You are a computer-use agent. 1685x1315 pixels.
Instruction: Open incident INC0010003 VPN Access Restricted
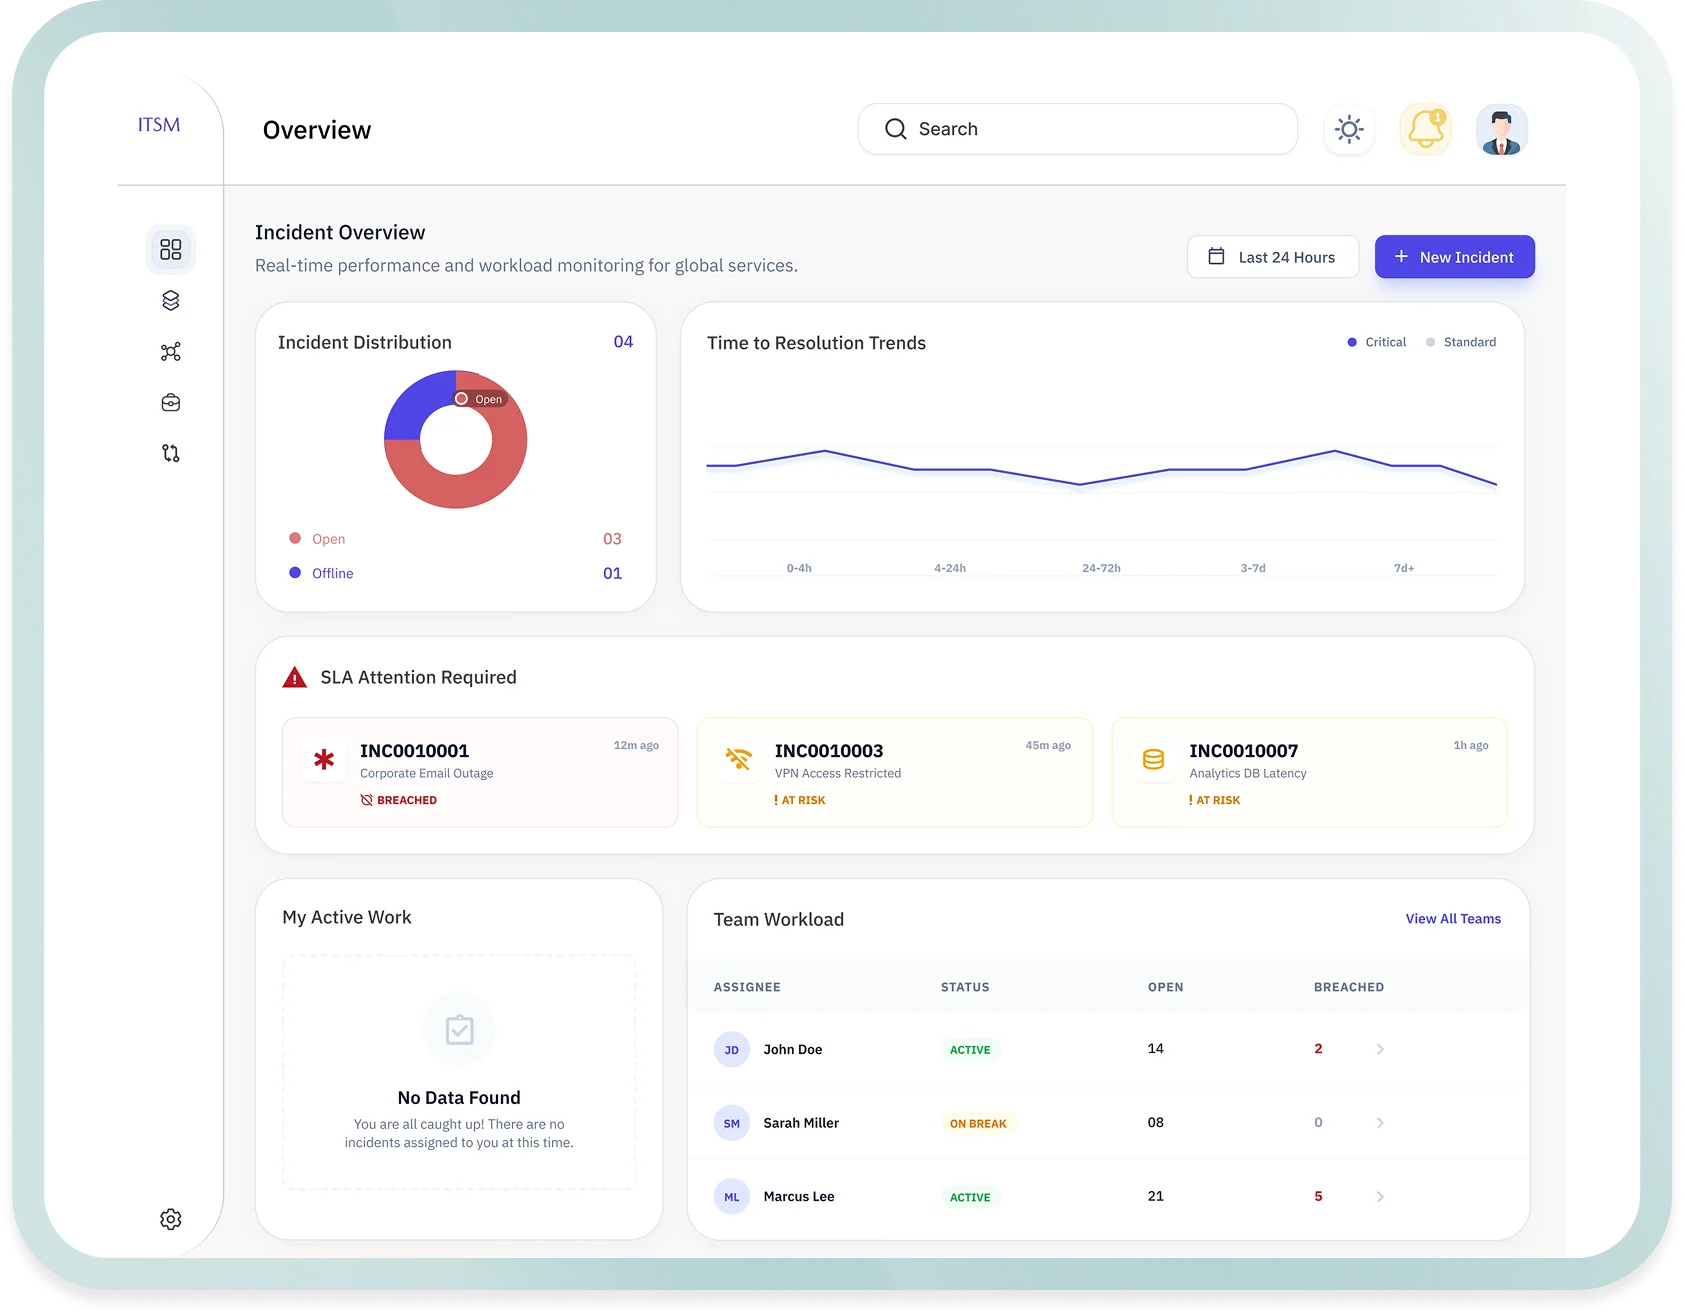point(894,772)
